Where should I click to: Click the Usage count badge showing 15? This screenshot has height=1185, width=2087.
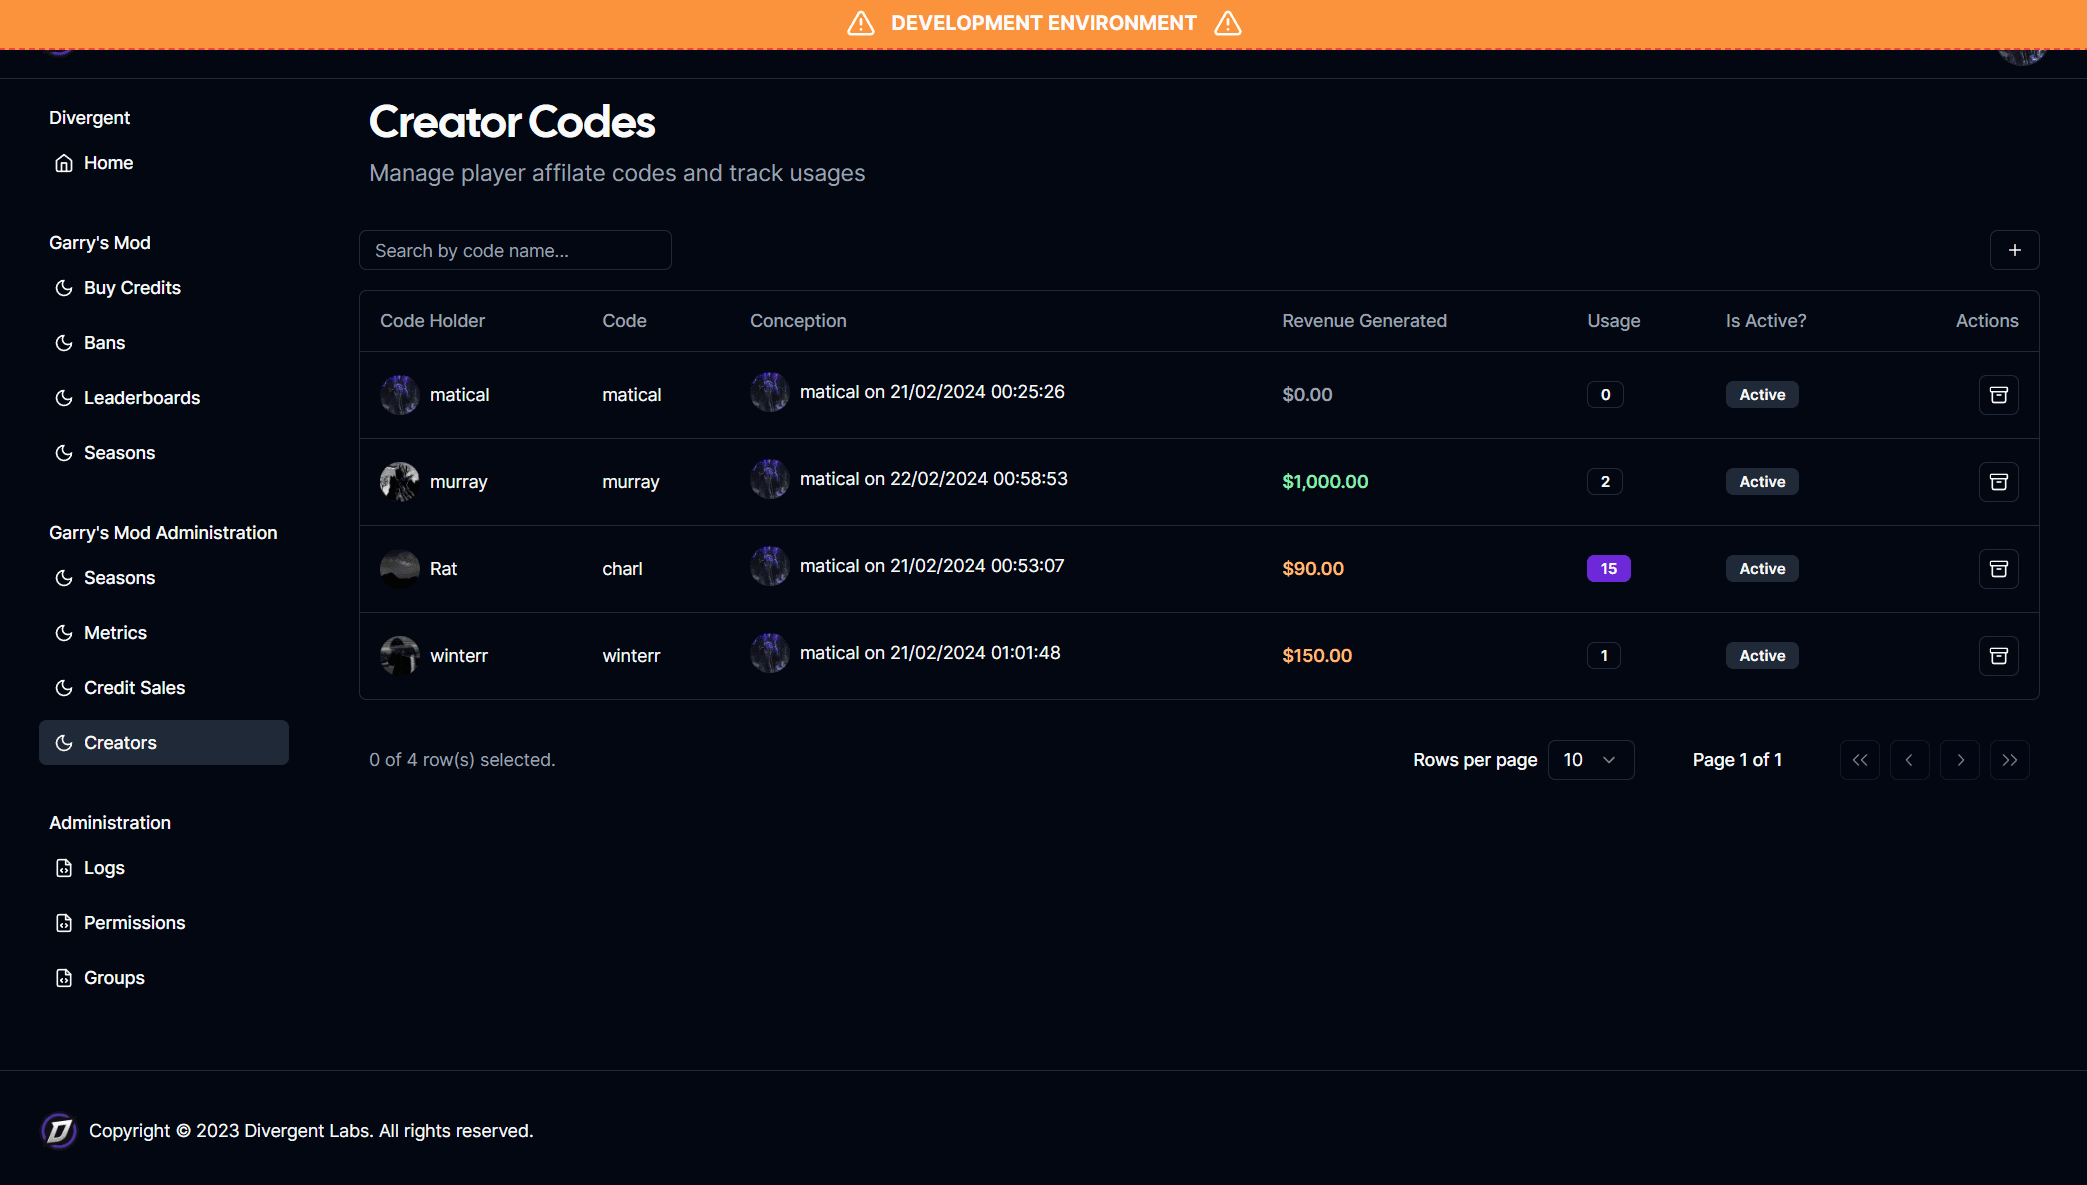(x=1608, y=568)
